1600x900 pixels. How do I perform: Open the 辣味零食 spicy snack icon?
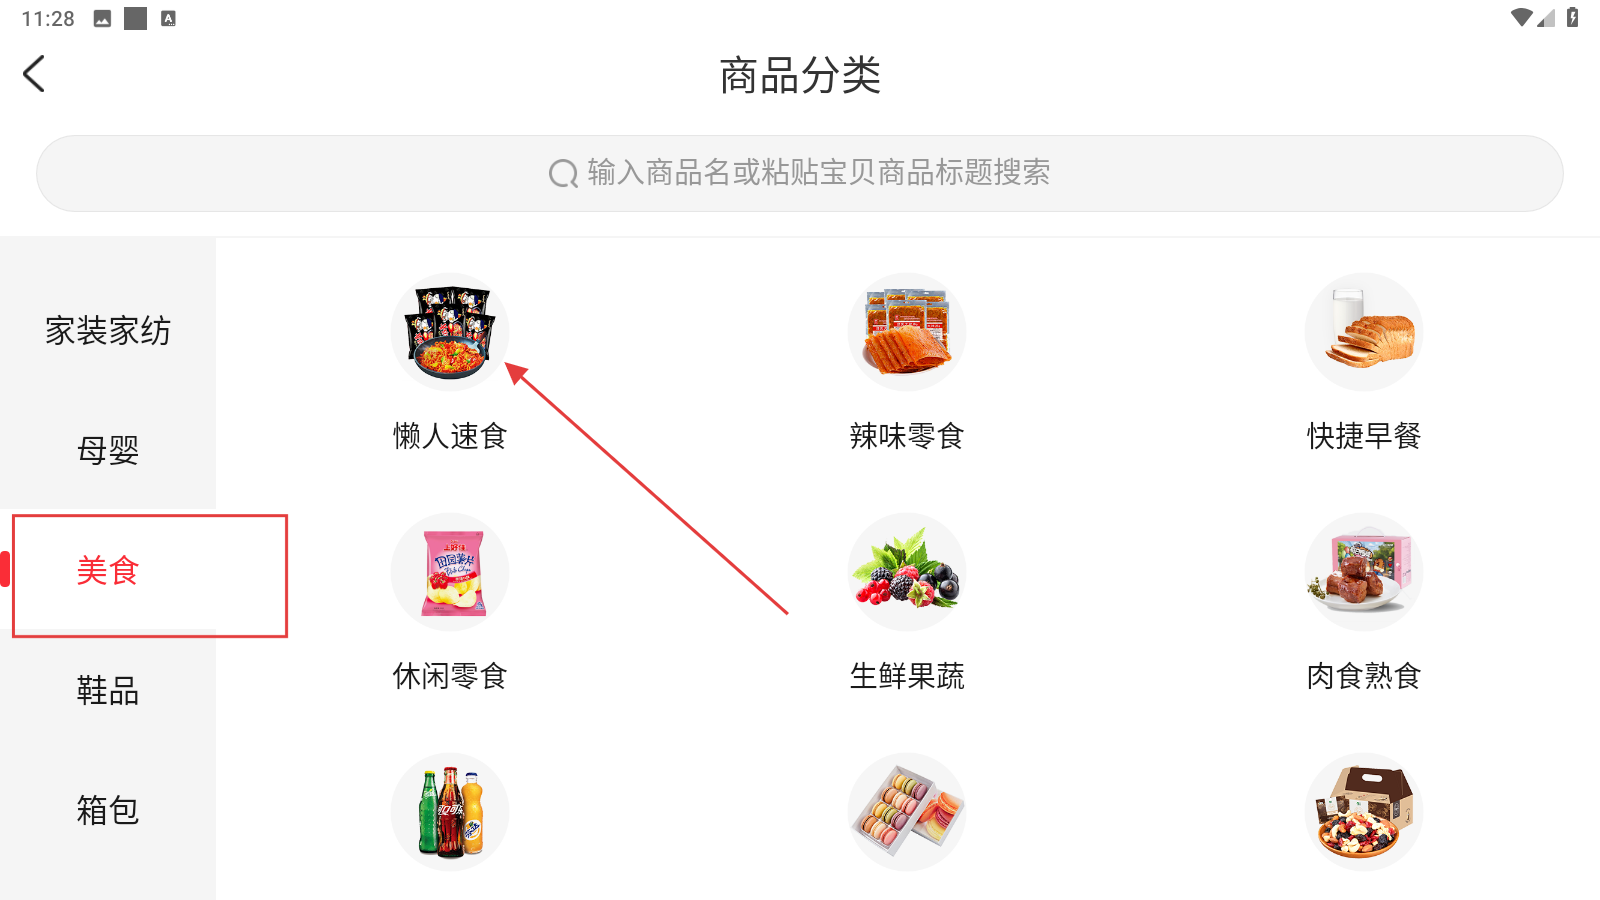pos(907,332)
